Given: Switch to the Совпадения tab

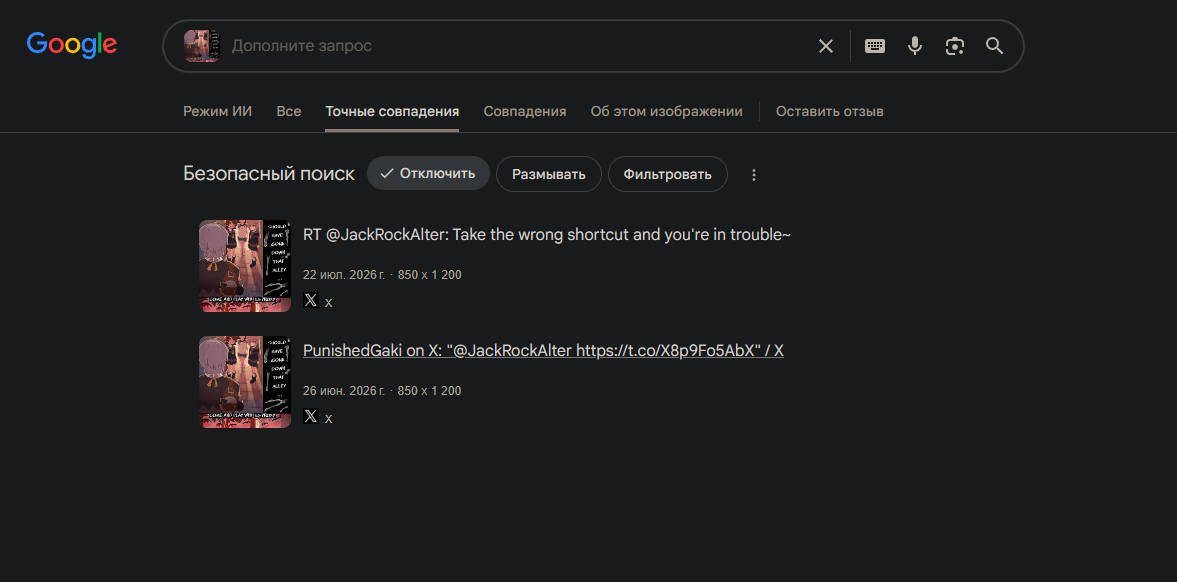Looking at the screenshot, I should click(x=525, y=111).
